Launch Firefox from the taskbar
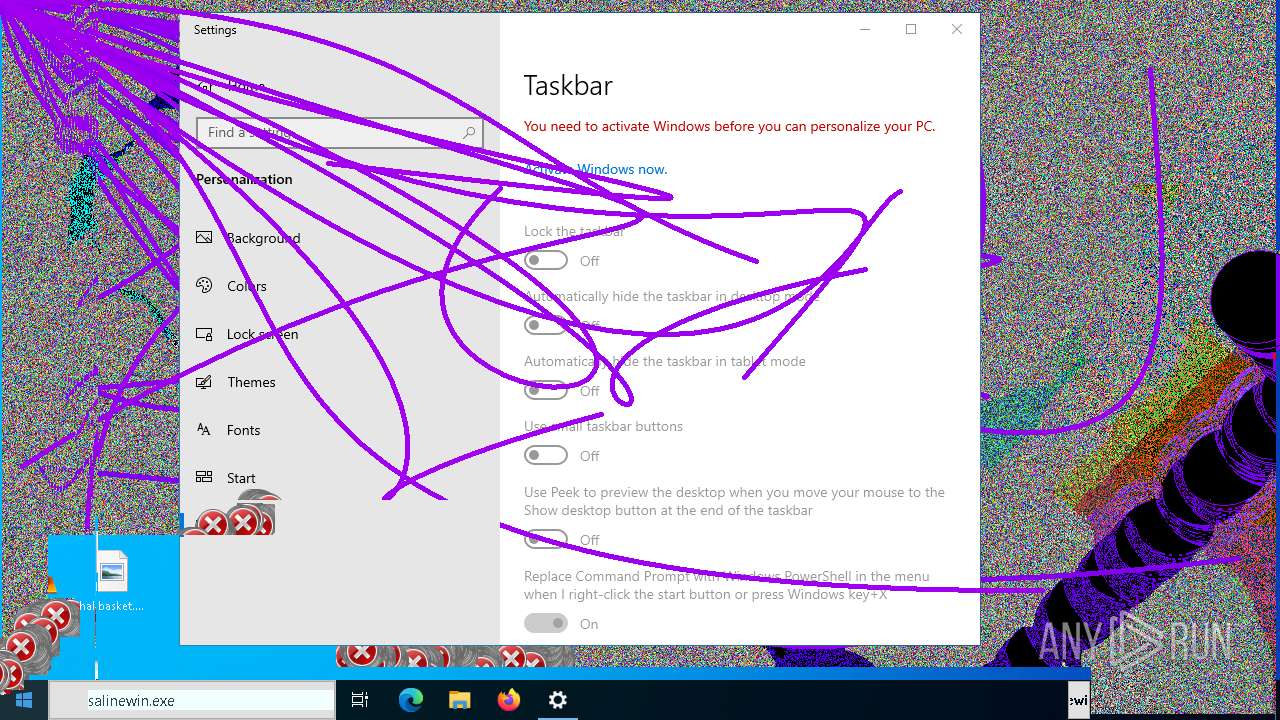The image size is (1280, 720). point(508,700)
